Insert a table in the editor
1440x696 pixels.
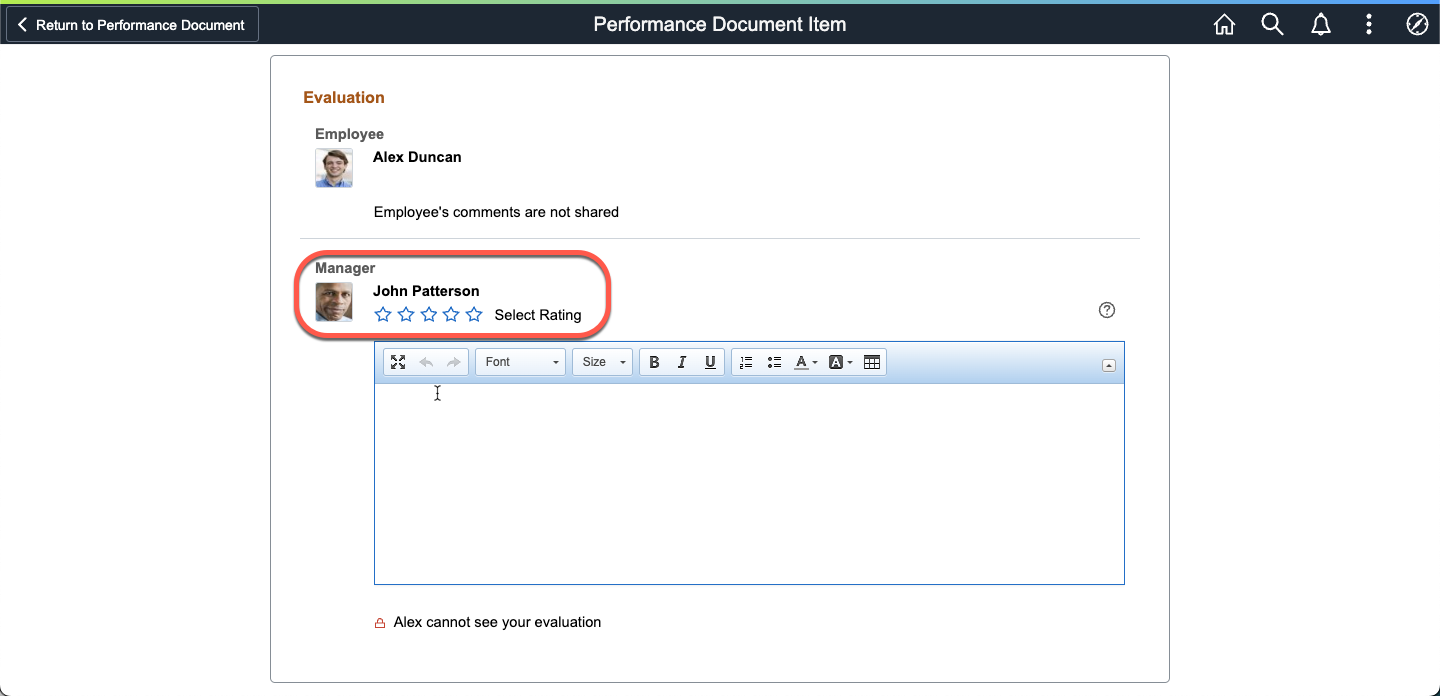pos(872,362)
